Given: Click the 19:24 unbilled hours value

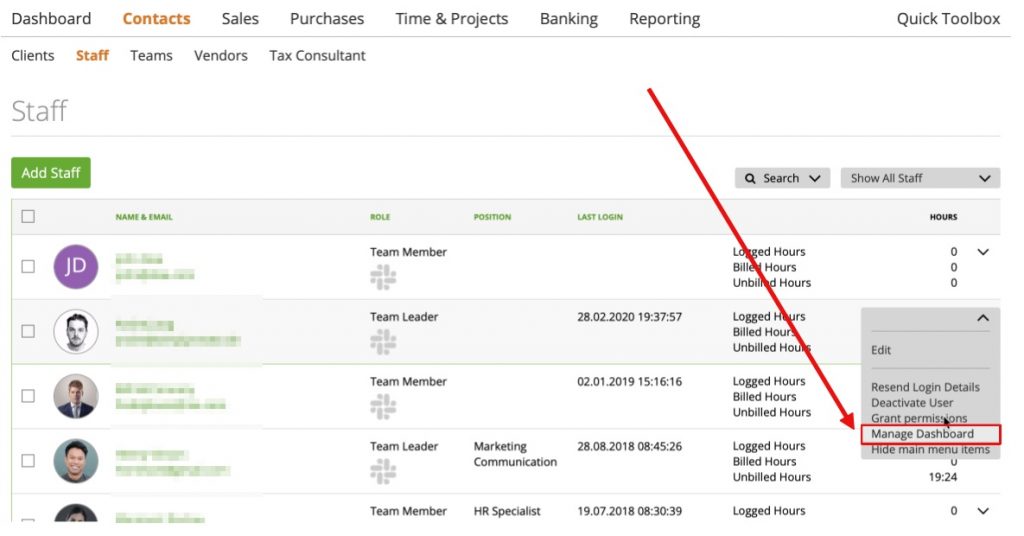Looking at the screenshot, I should (x=943, y=477).
